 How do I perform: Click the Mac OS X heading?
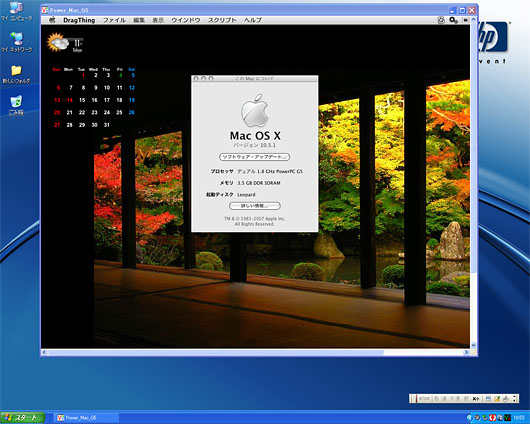[x=255, y=136]
